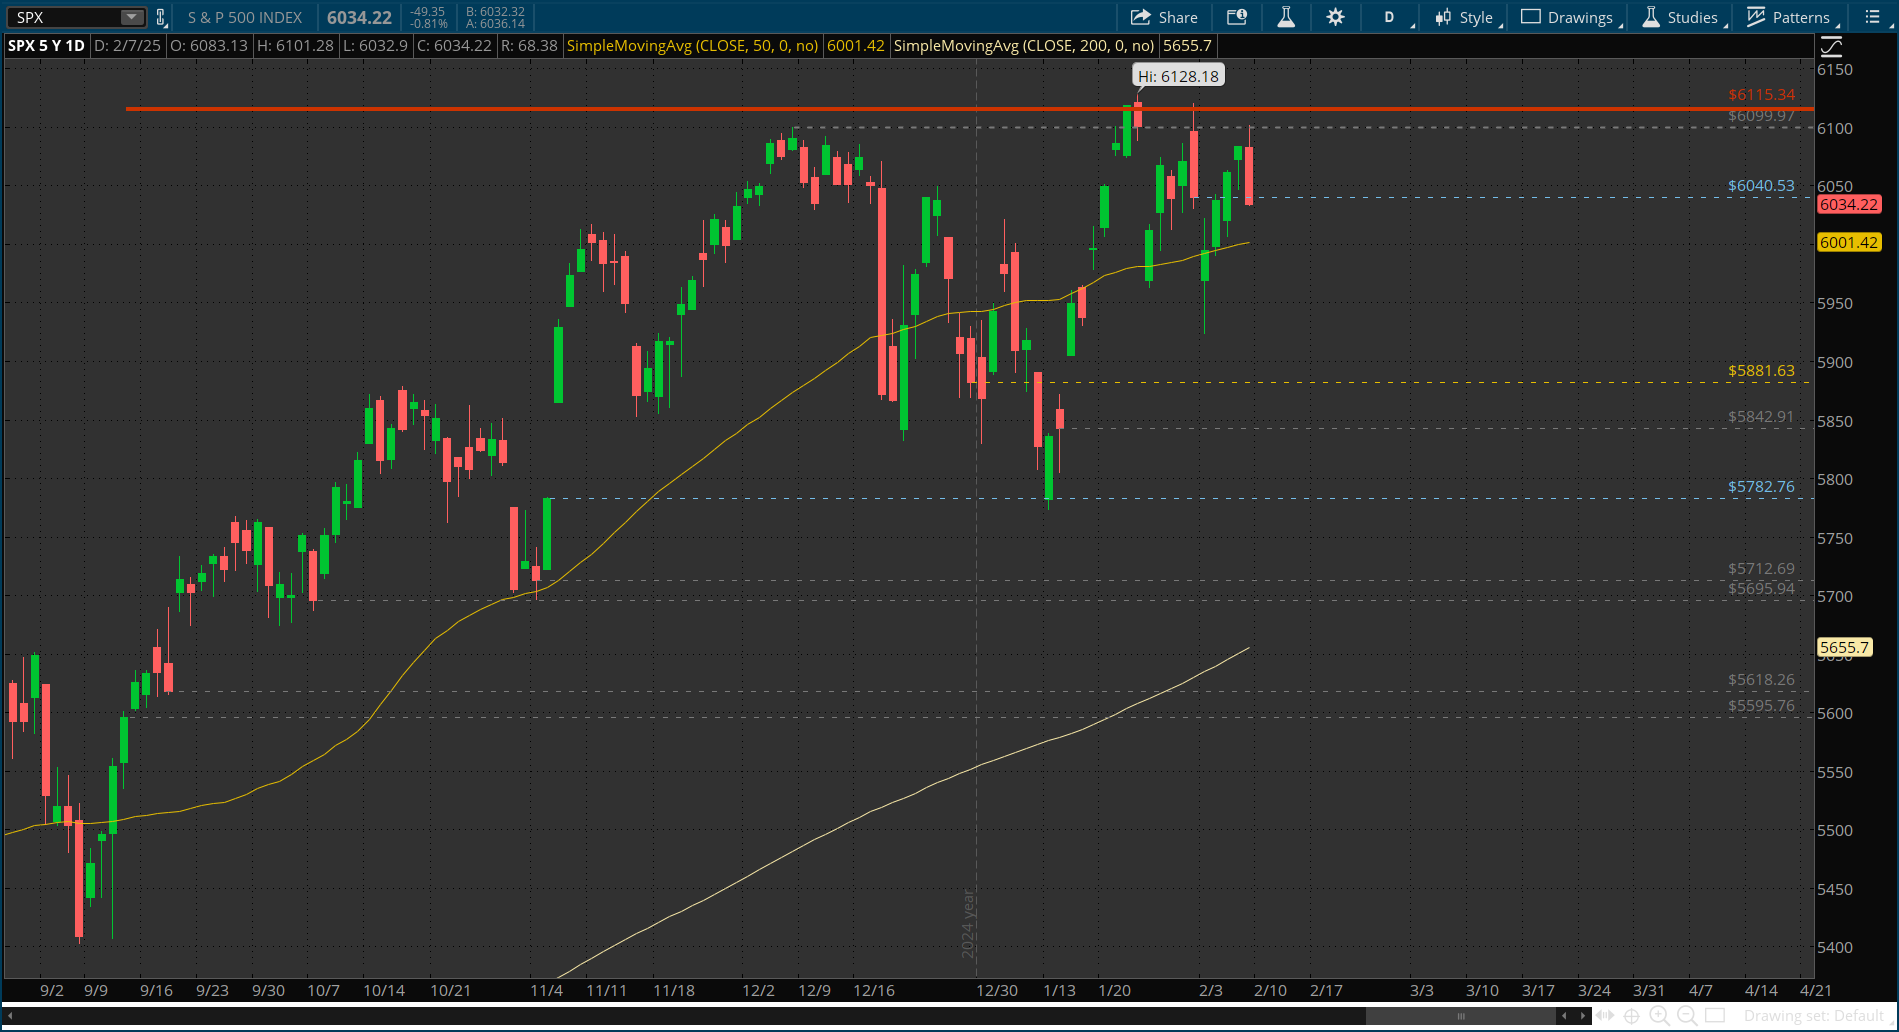
Task: Click the H: 6101.28 high value
Action: (x=295, y=45)
